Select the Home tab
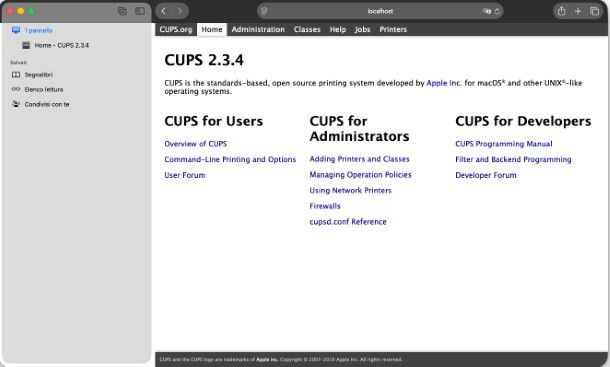The height and width of the screenshot is (367, 610). coord(212,29)
